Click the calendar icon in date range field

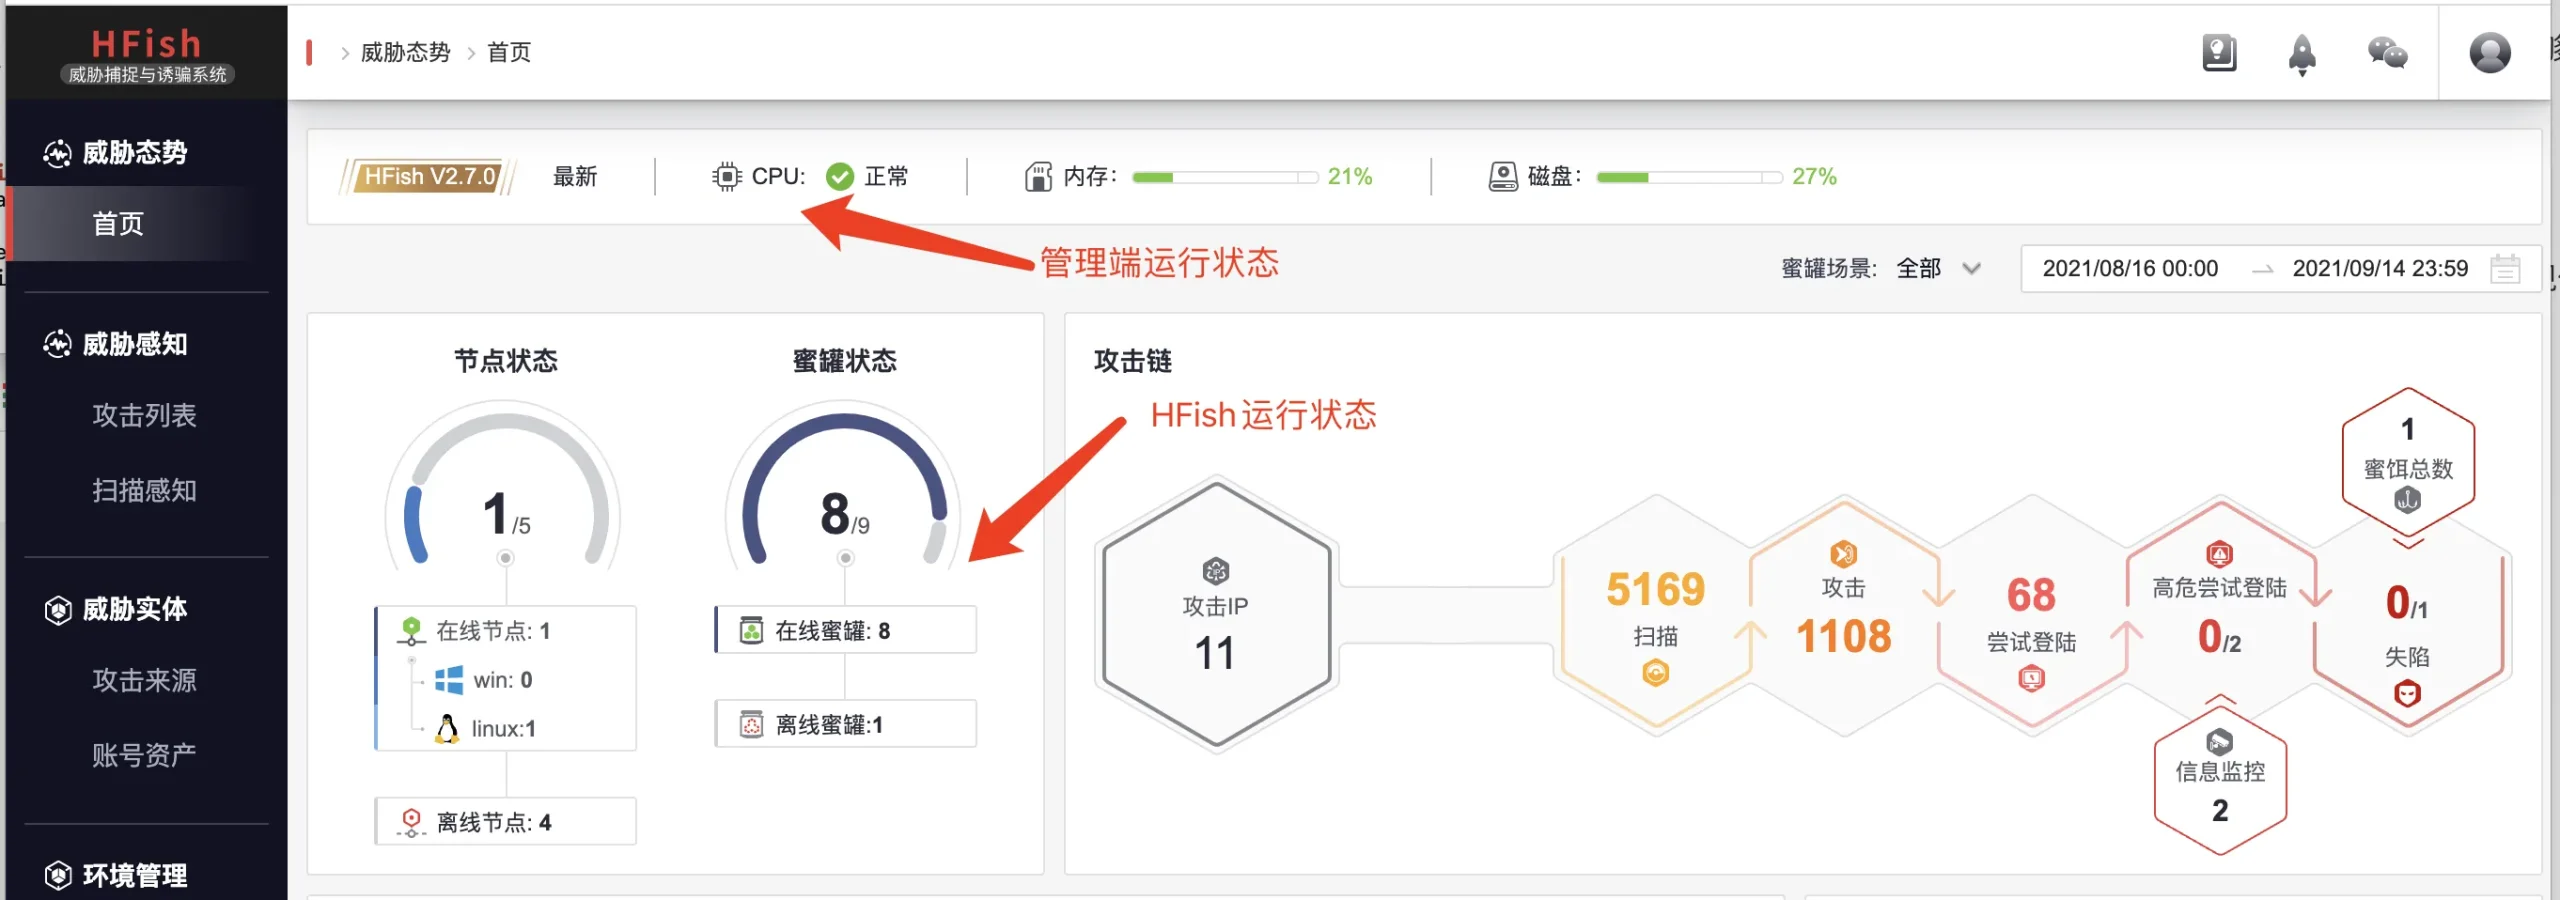click(x=2505, y=268)
